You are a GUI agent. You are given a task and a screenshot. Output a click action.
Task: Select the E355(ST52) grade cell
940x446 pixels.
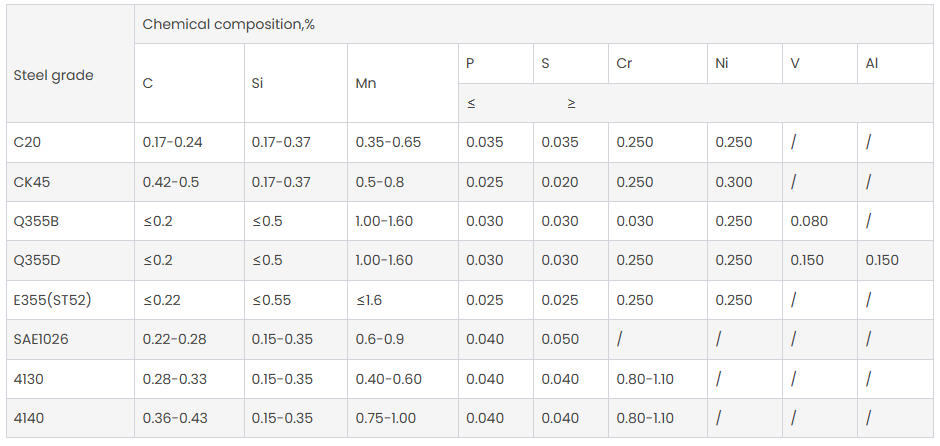tap(52, 300)
